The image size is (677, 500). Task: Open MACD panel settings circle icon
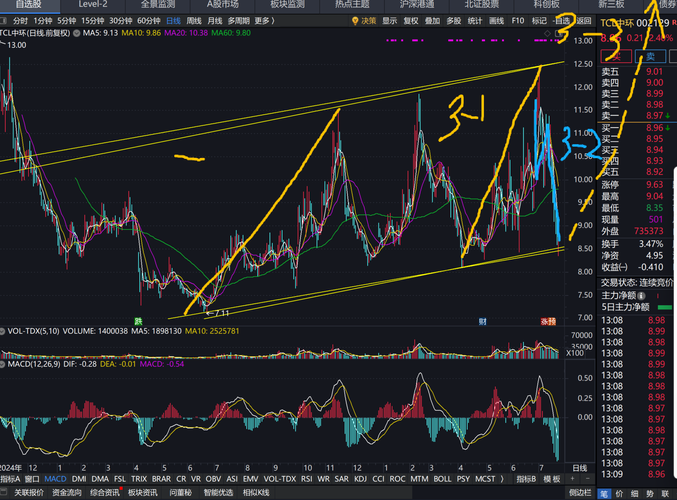pyautogui.click(x=3, y=364)
